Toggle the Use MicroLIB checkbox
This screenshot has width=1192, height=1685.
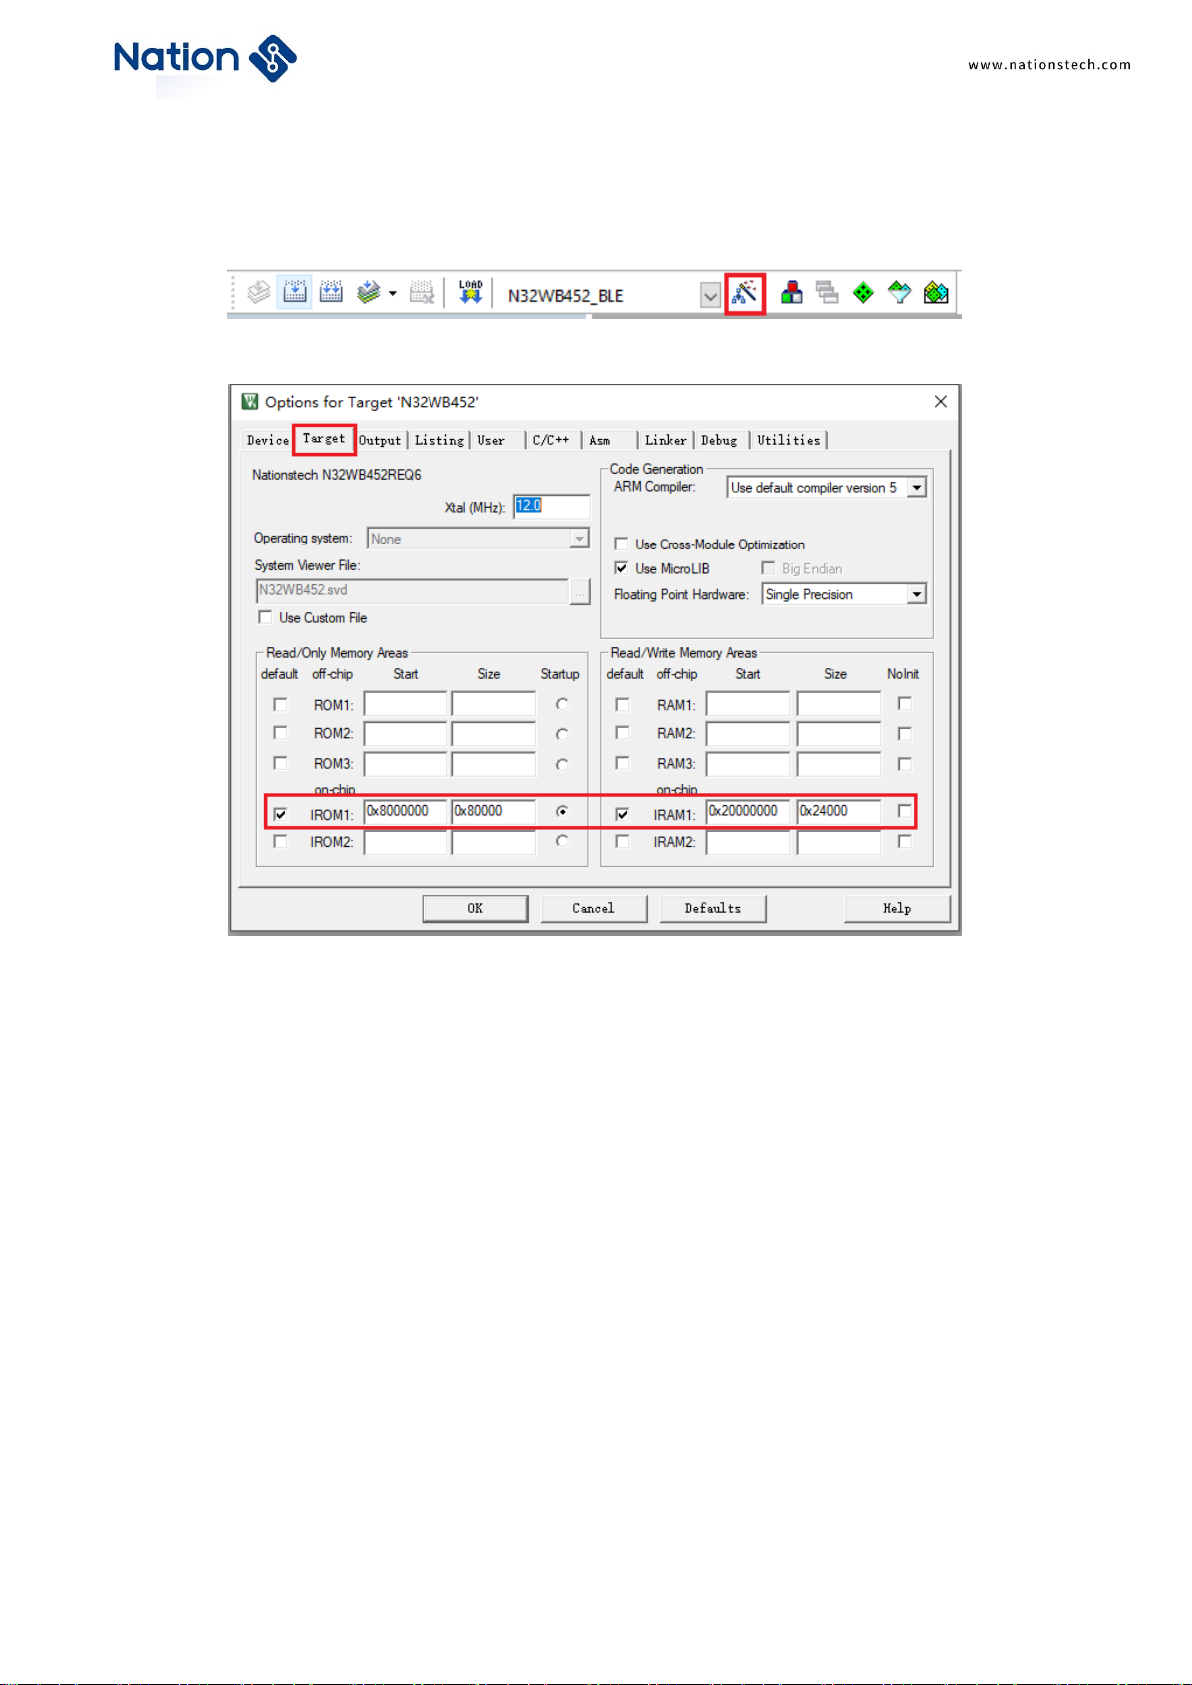(621, 568)
